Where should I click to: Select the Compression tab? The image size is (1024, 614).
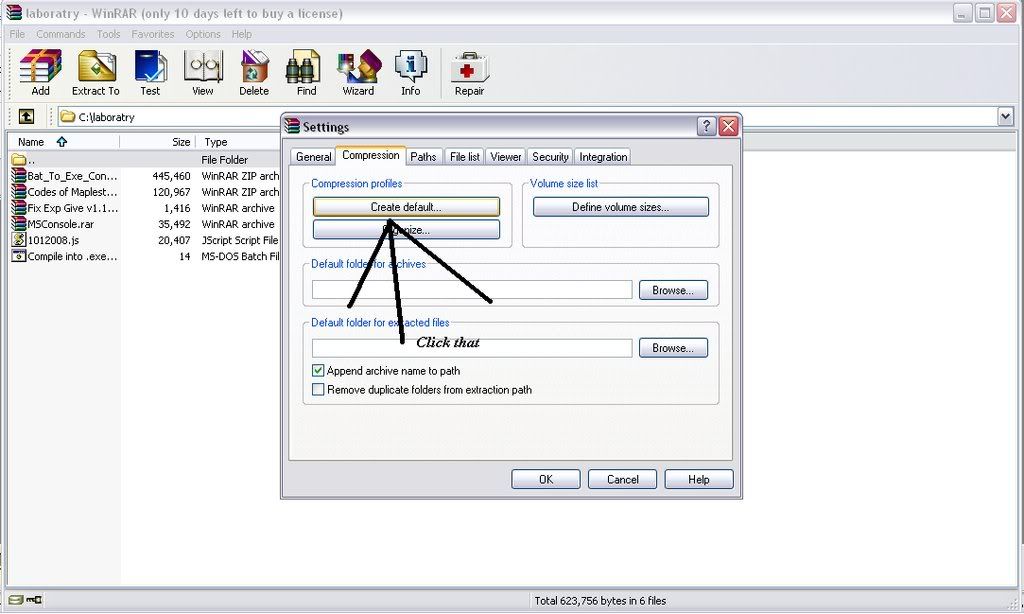370,155
